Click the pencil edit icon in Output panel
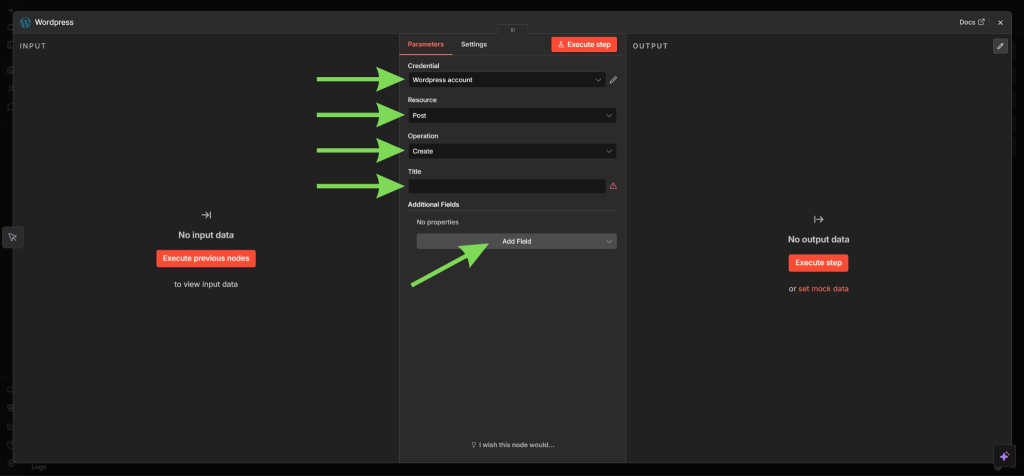 (x=1000, y=46)
